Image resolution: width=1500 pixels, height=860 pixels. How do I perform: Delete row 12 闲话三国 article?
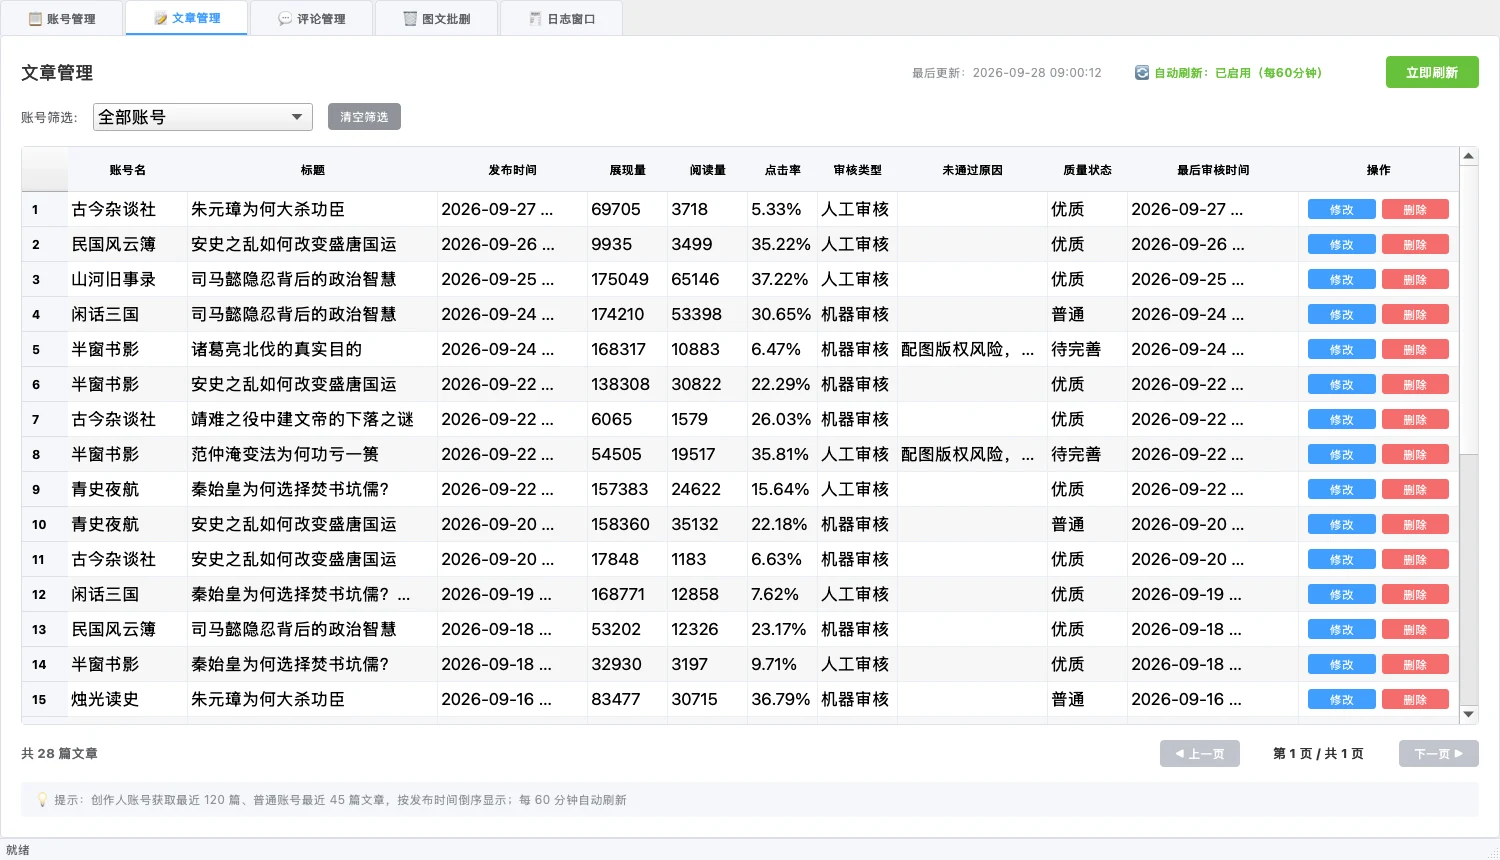pyautogui.click(x=1415, y=595)
